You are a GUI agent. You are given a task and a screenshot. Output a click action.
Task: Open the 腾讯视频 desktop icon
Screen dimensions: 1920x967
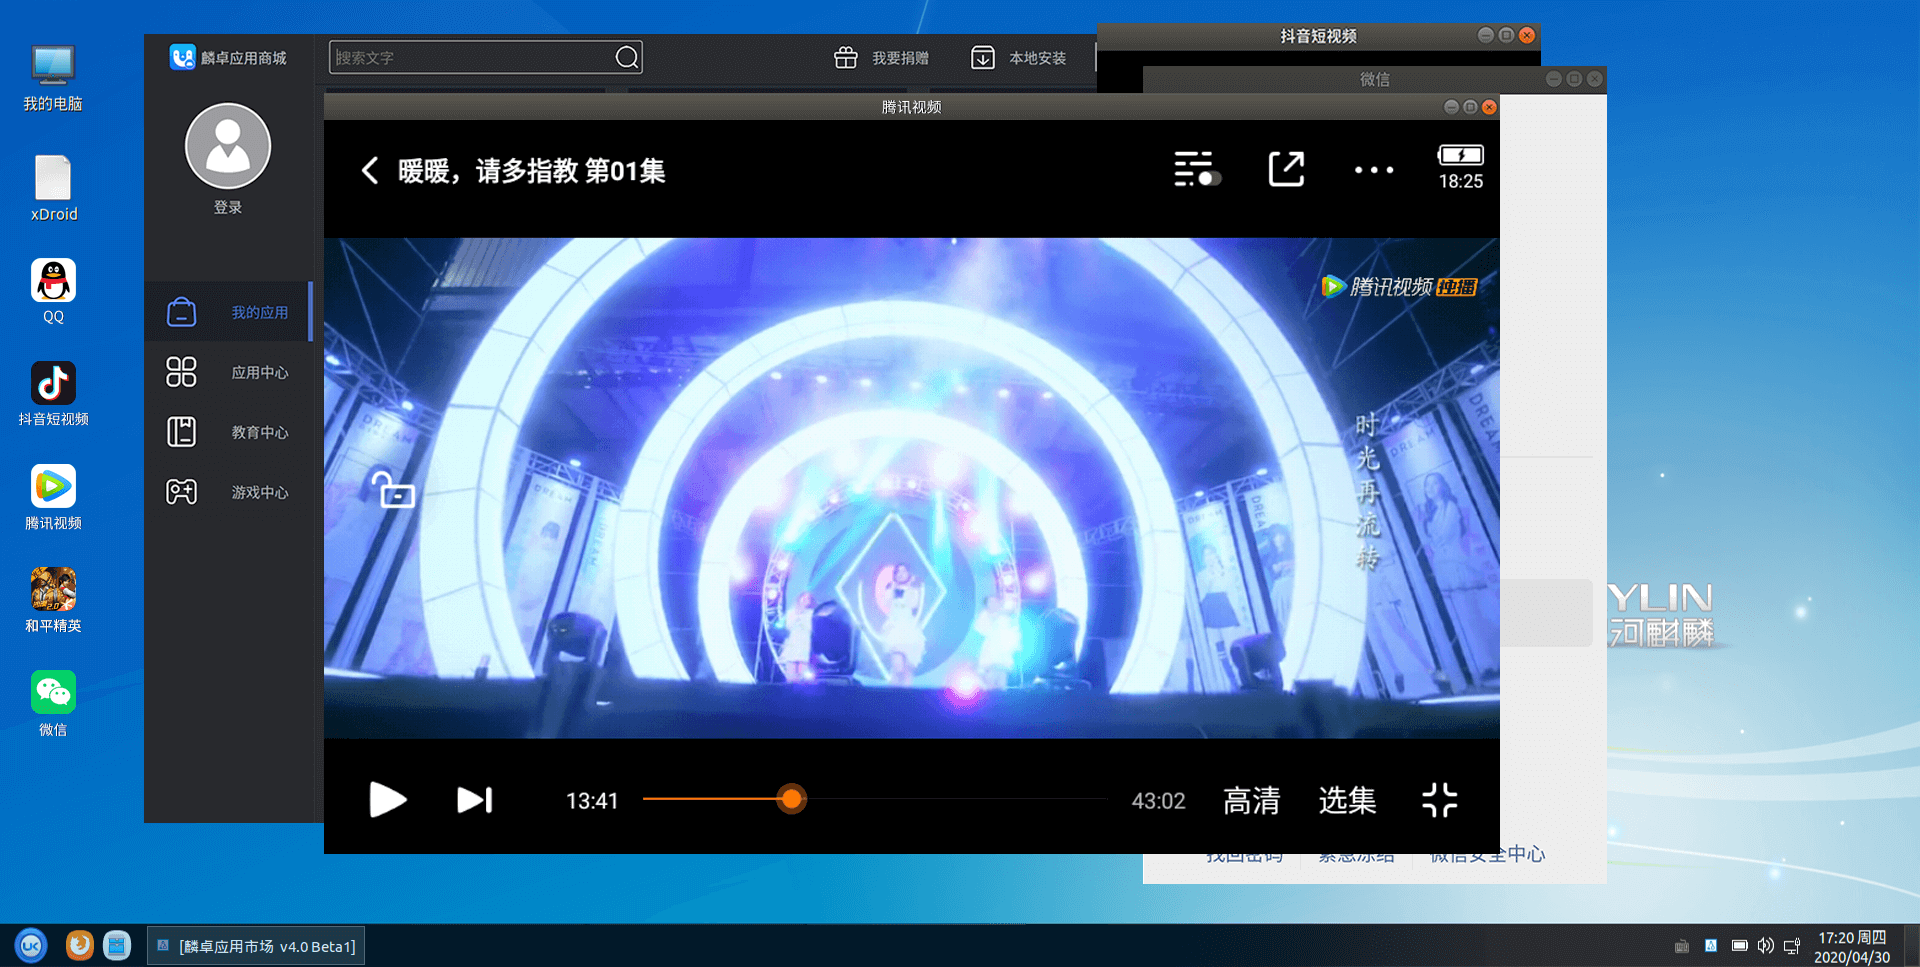pyautogui.click(x=53, y=497)
